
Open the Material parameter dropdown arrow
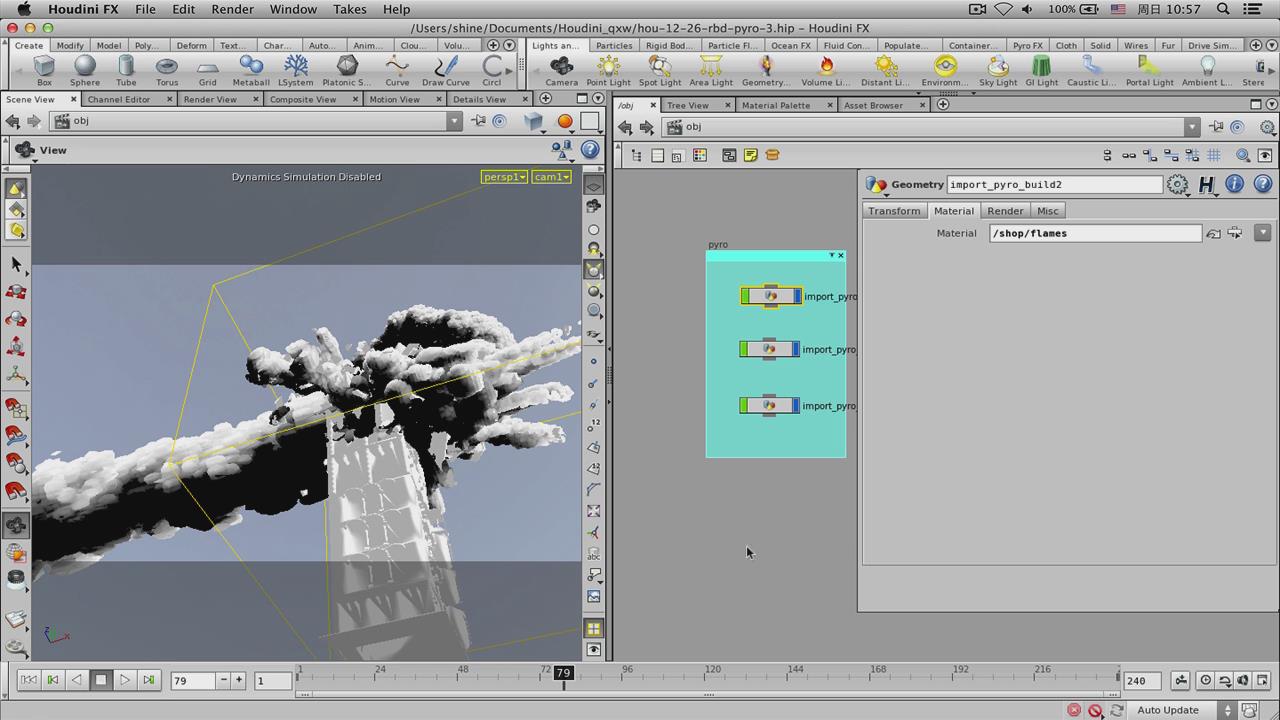[x=1263, y=233]
